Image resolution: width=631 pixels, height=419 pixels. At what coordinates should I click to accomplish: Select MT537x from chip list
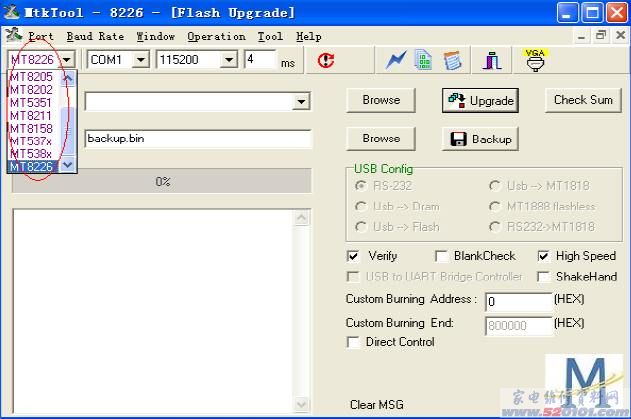[x=33, y=141]
